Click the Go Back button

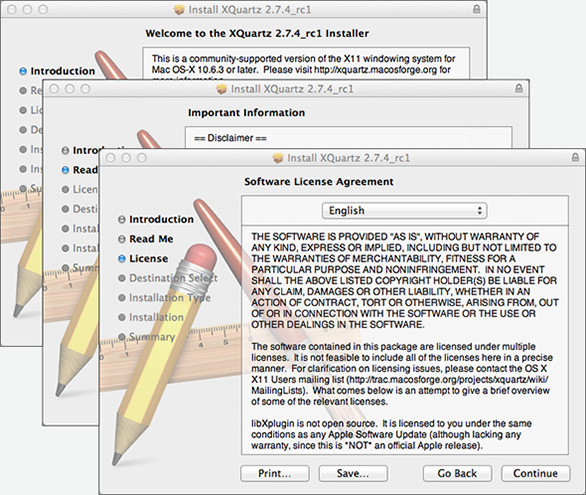pyautogui.click(x=457, y=473)
